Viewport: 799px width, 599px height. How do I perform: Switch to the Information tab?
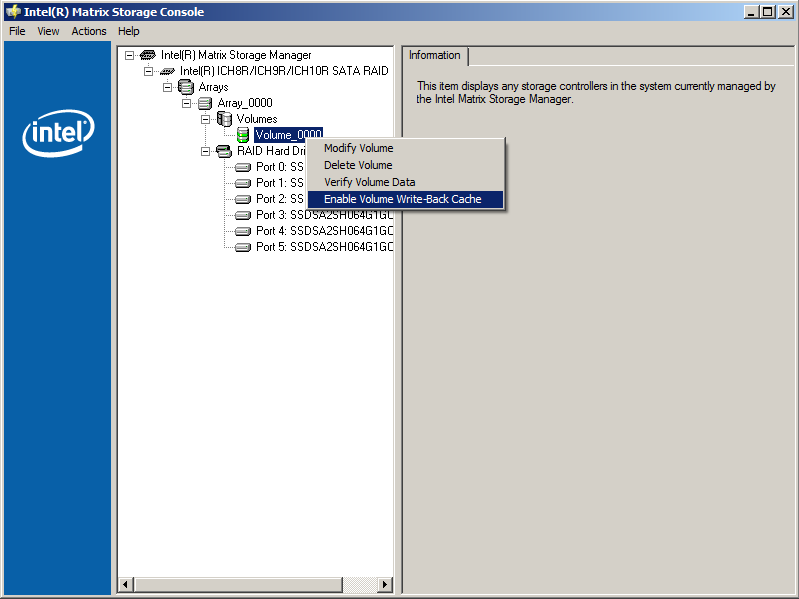click(435, 55)
